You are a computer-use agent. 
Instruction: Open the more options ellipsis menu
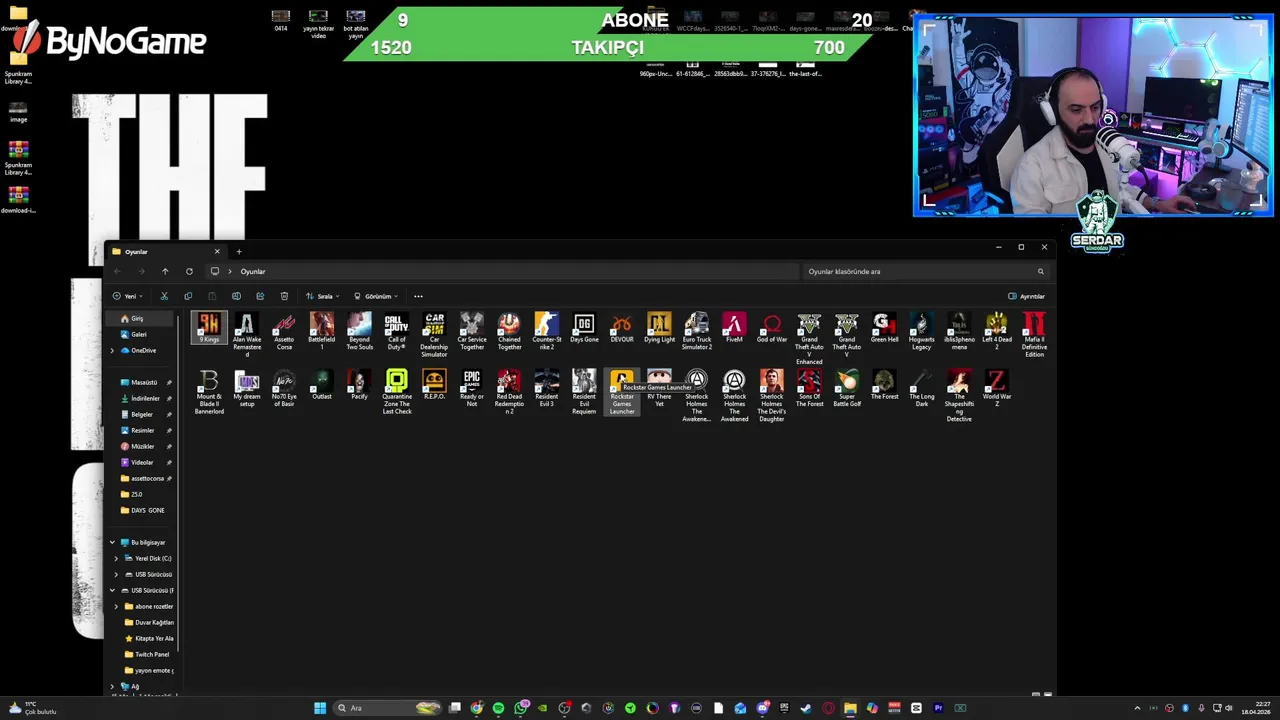point(418,296)
